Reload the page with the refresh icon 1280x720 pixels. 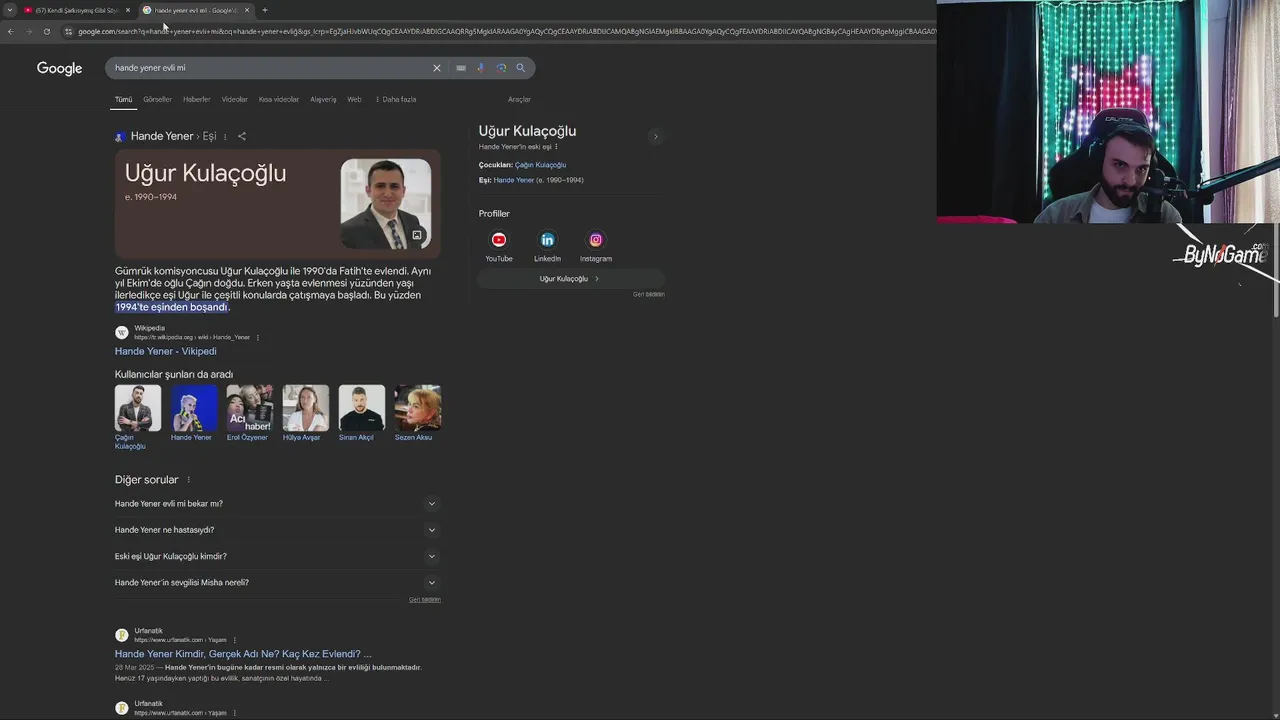(46, 31)
